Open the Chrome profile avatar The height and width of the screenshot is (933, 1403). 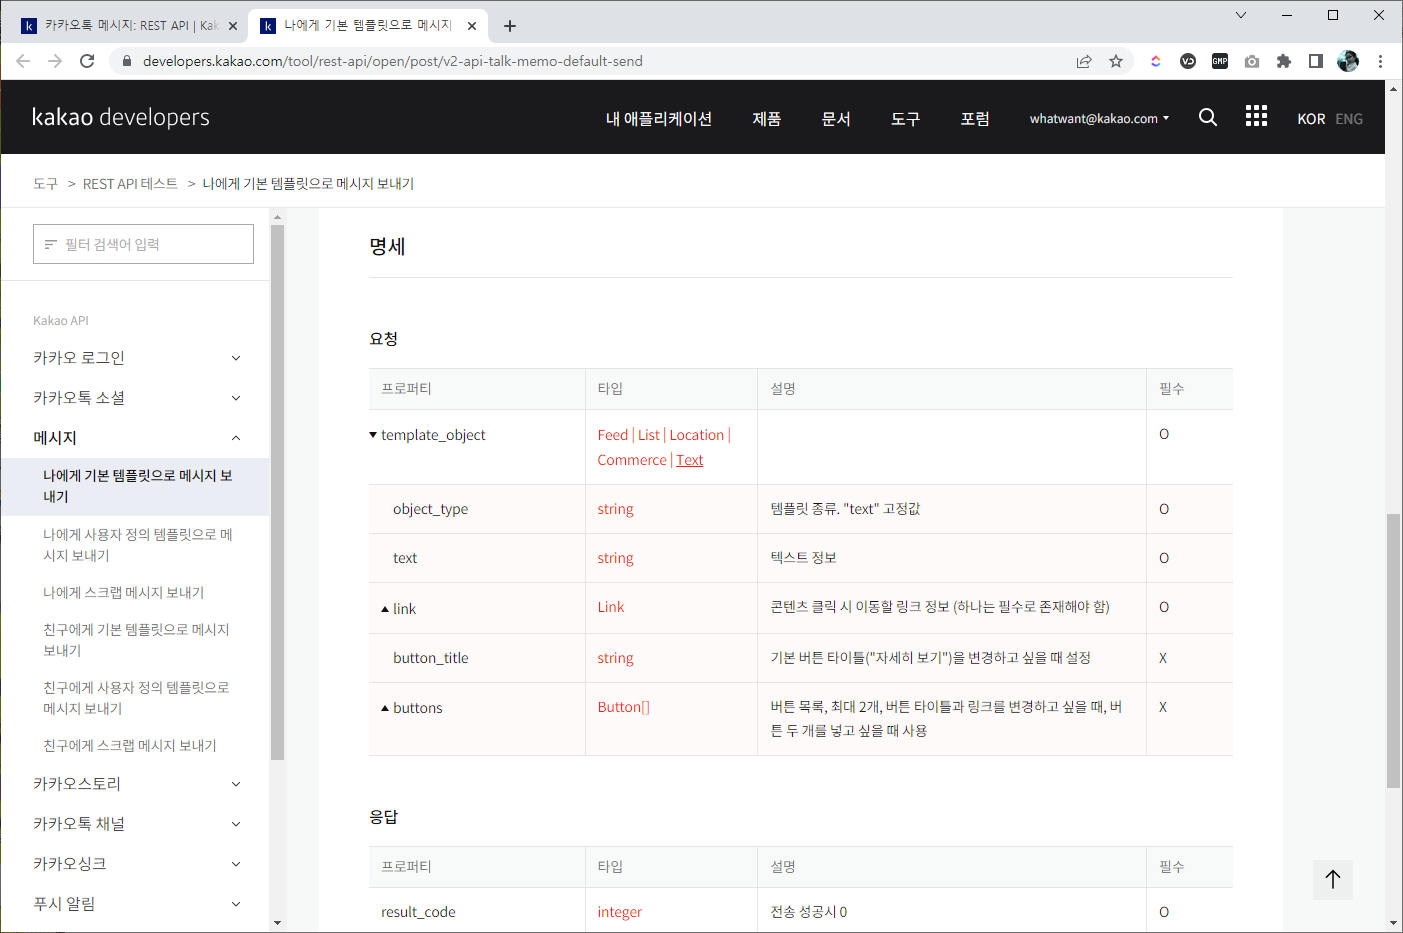(x=1348, y=61)
